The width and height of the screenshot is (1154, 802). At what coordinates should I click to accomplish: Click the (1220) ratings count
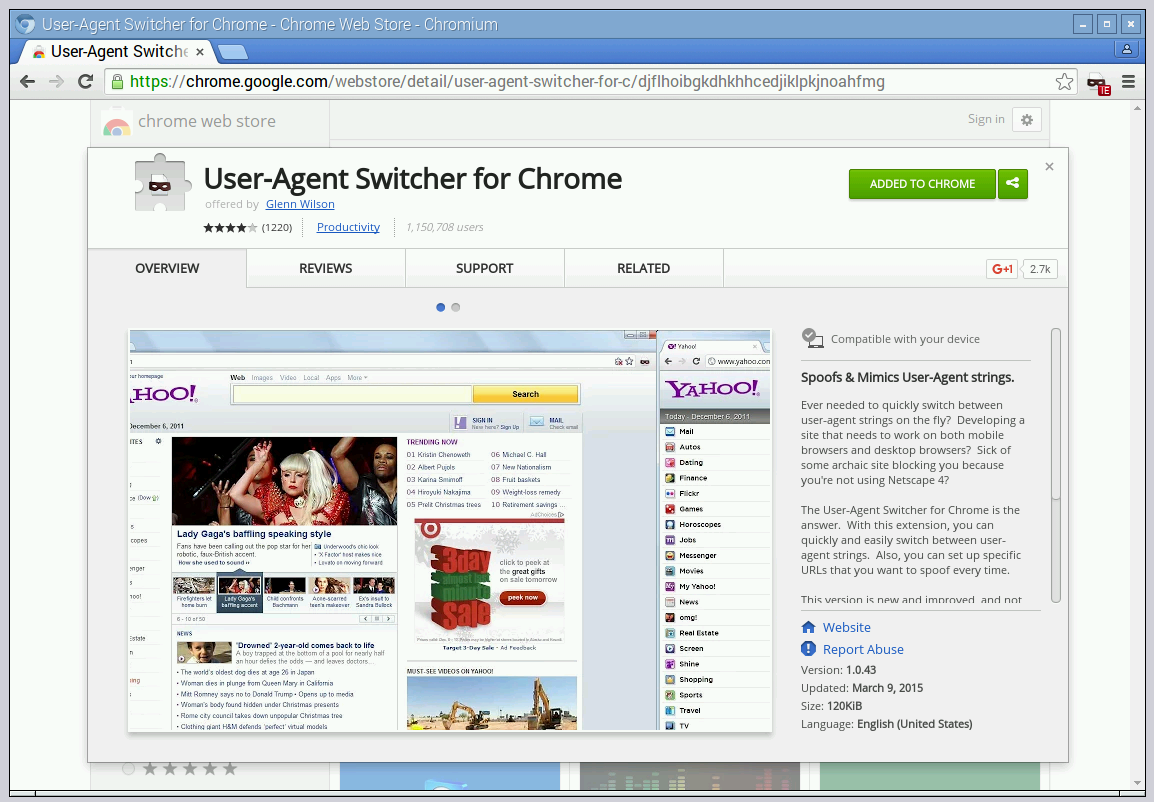[x=277, y=227]
